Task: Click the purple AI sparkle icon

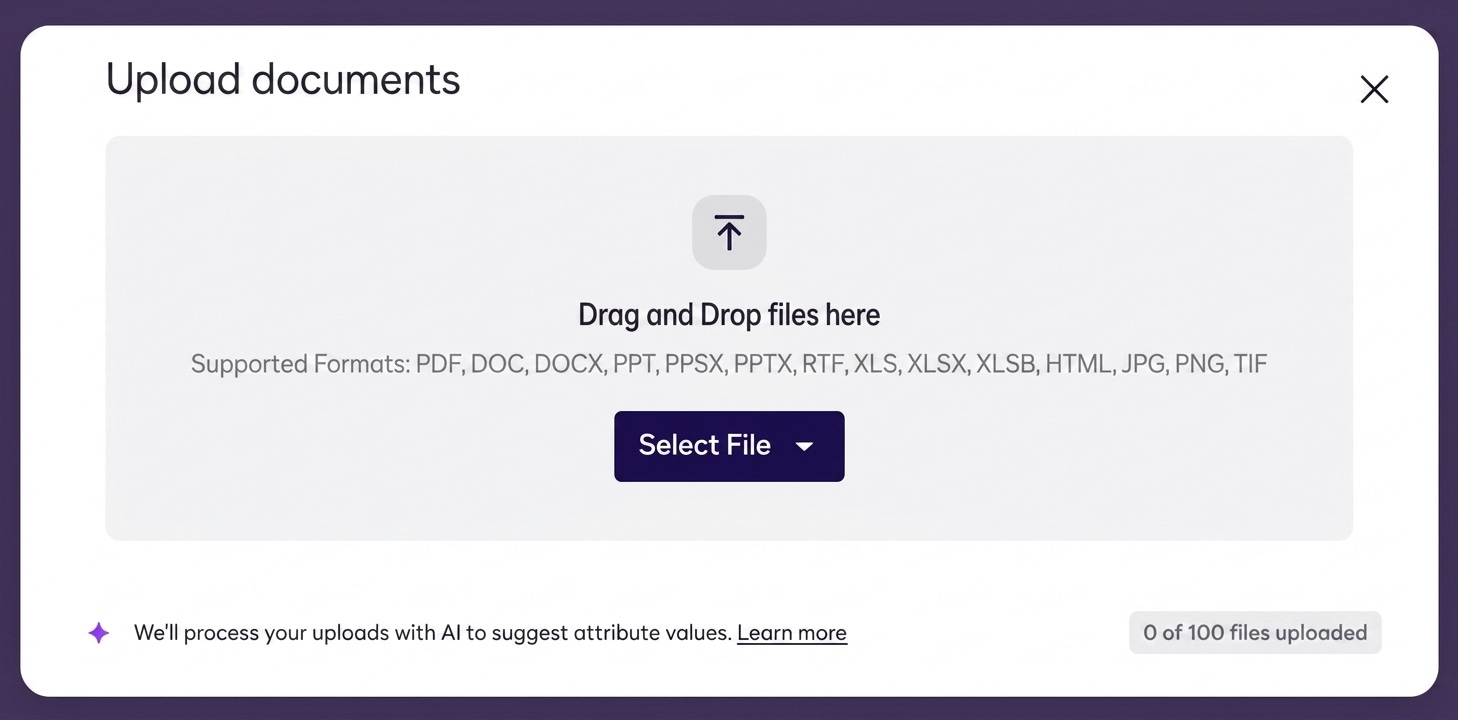Action: (98, 633)
